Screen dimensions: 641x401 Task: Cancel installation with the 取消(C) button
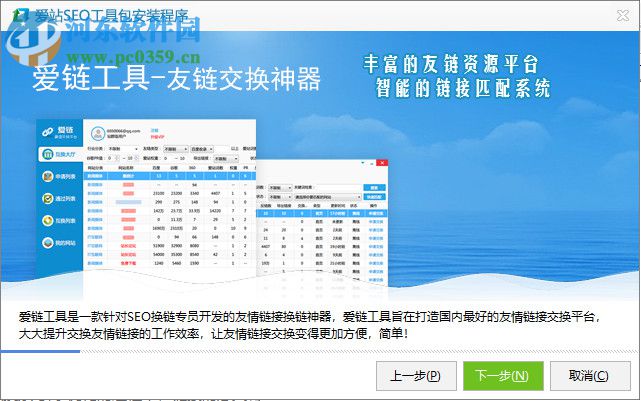(x=590, y=376)
